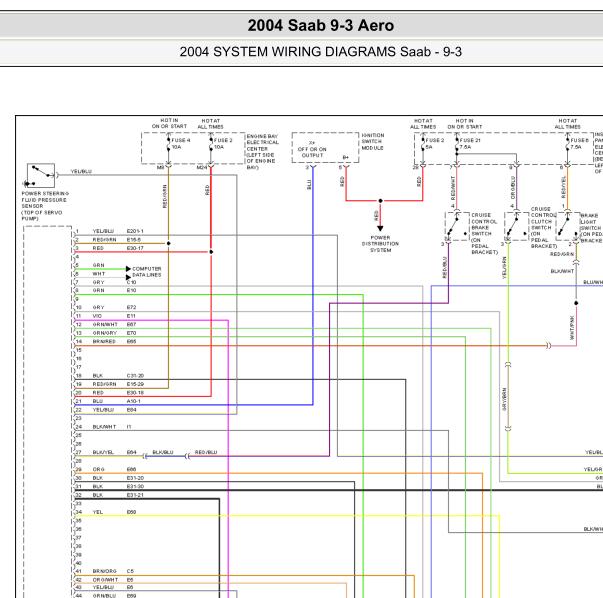Click the cruise control brake switch symbol

457,227
